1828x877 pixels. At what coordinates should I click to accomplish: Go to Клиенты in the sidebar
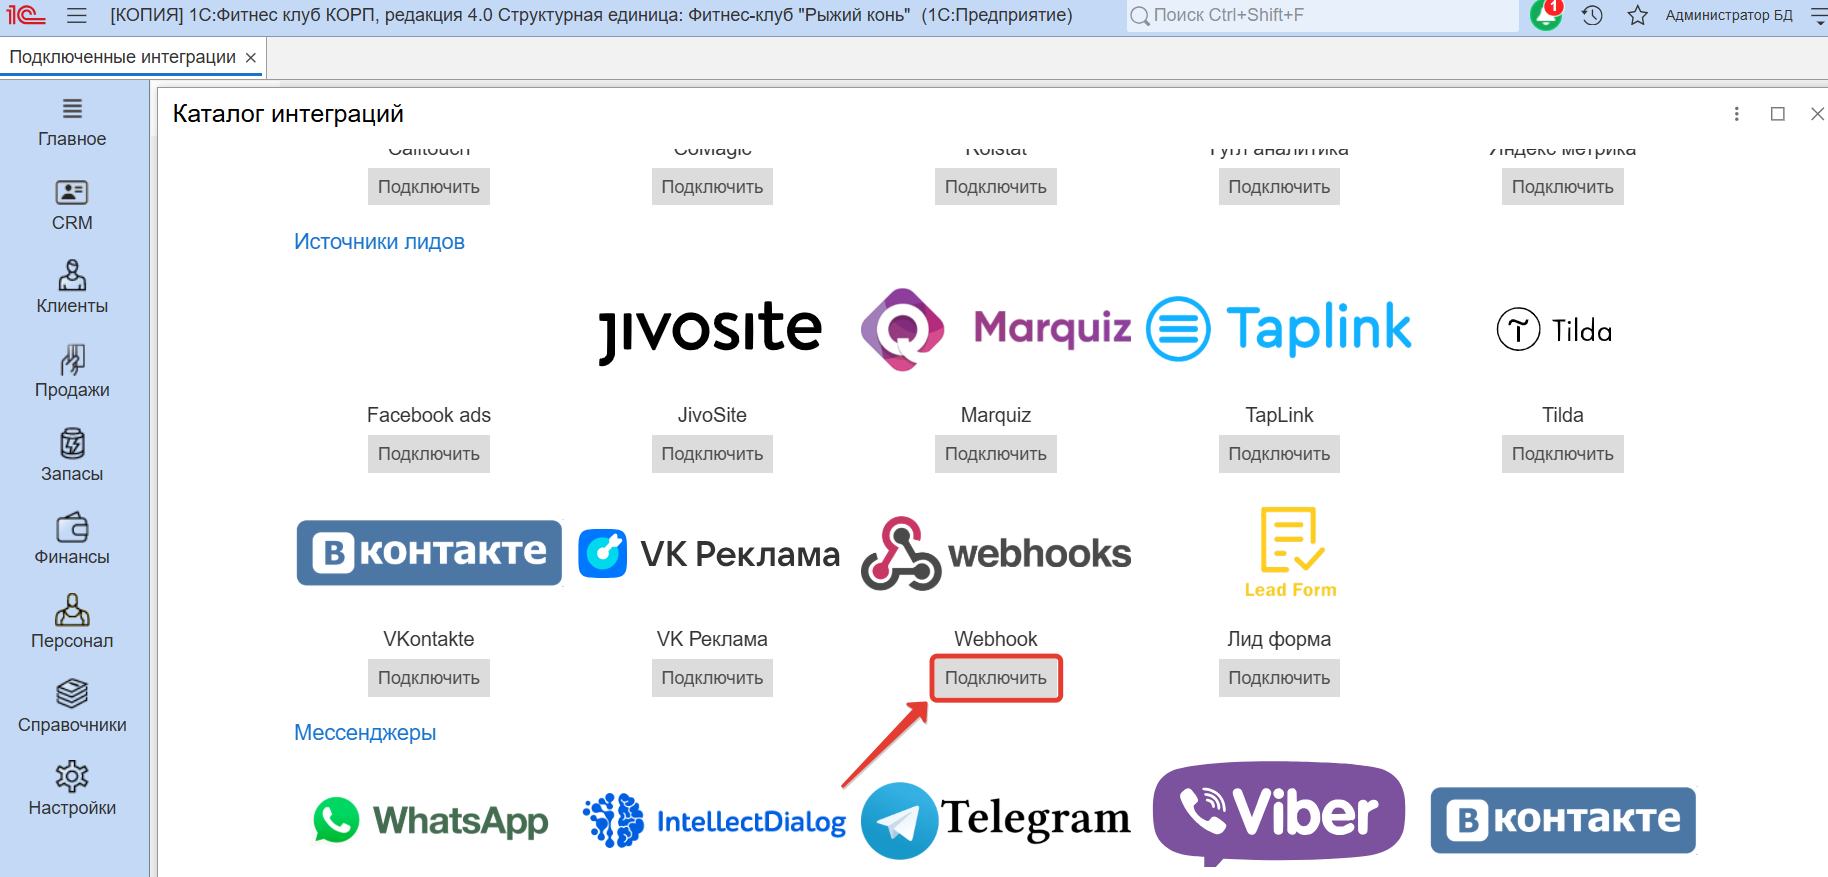pos(72,288)
